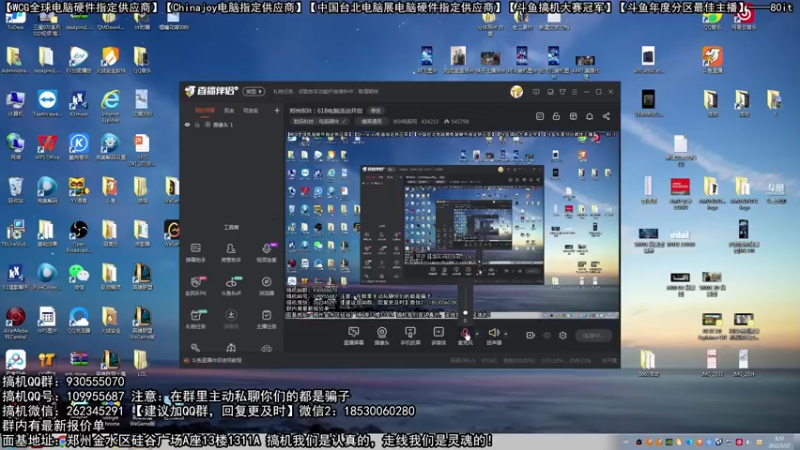The image size is (800, 450).
Task: Open the intel desktop shortcut
Action: [x=680, y=238]
